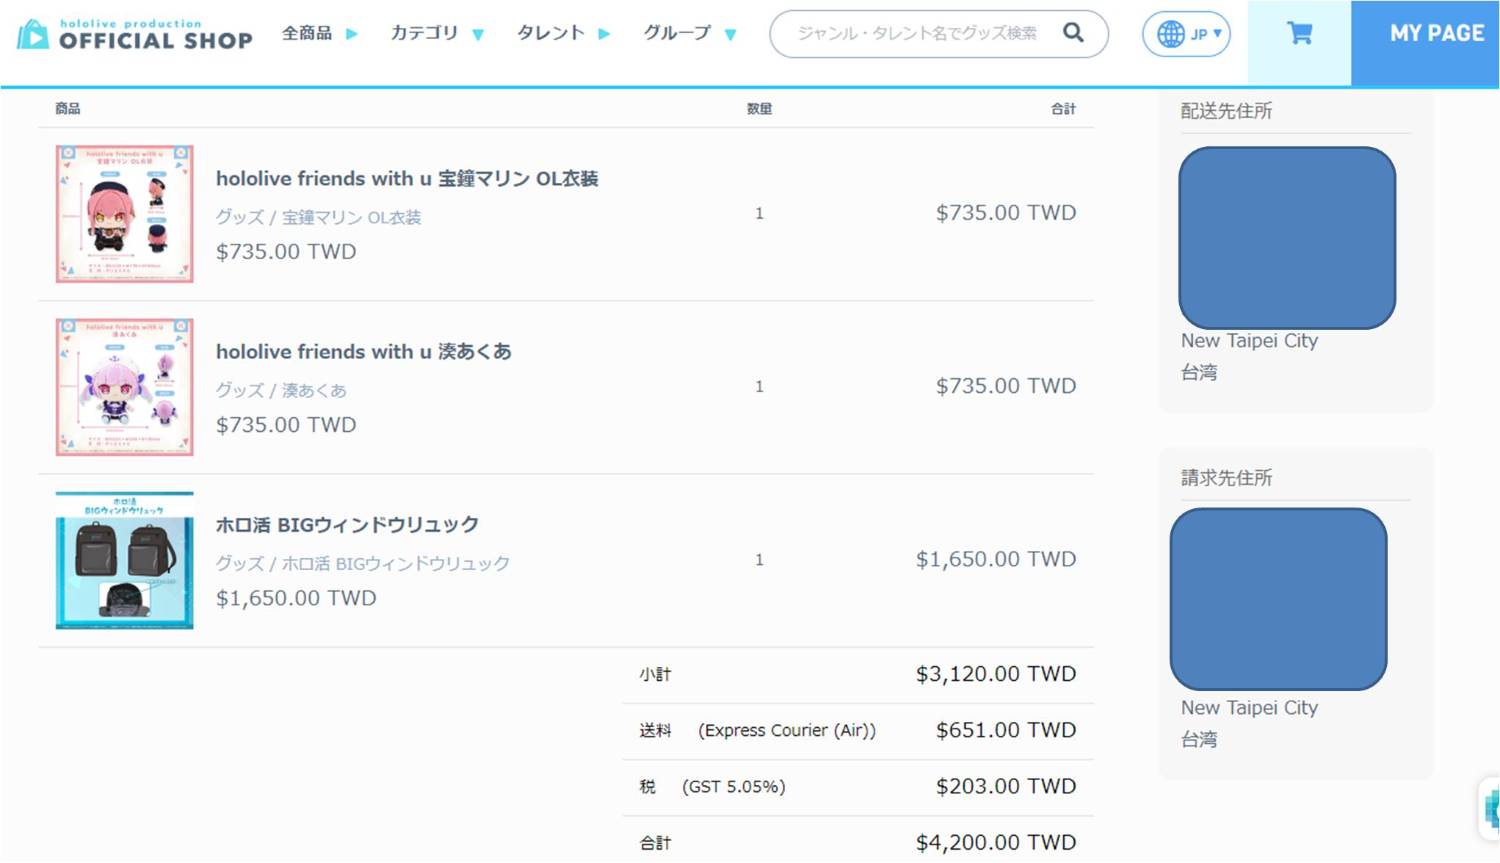This screenshot has width=1500, height=863.
Task: Click the 商品 column header
Action: [x=68, y=108]
